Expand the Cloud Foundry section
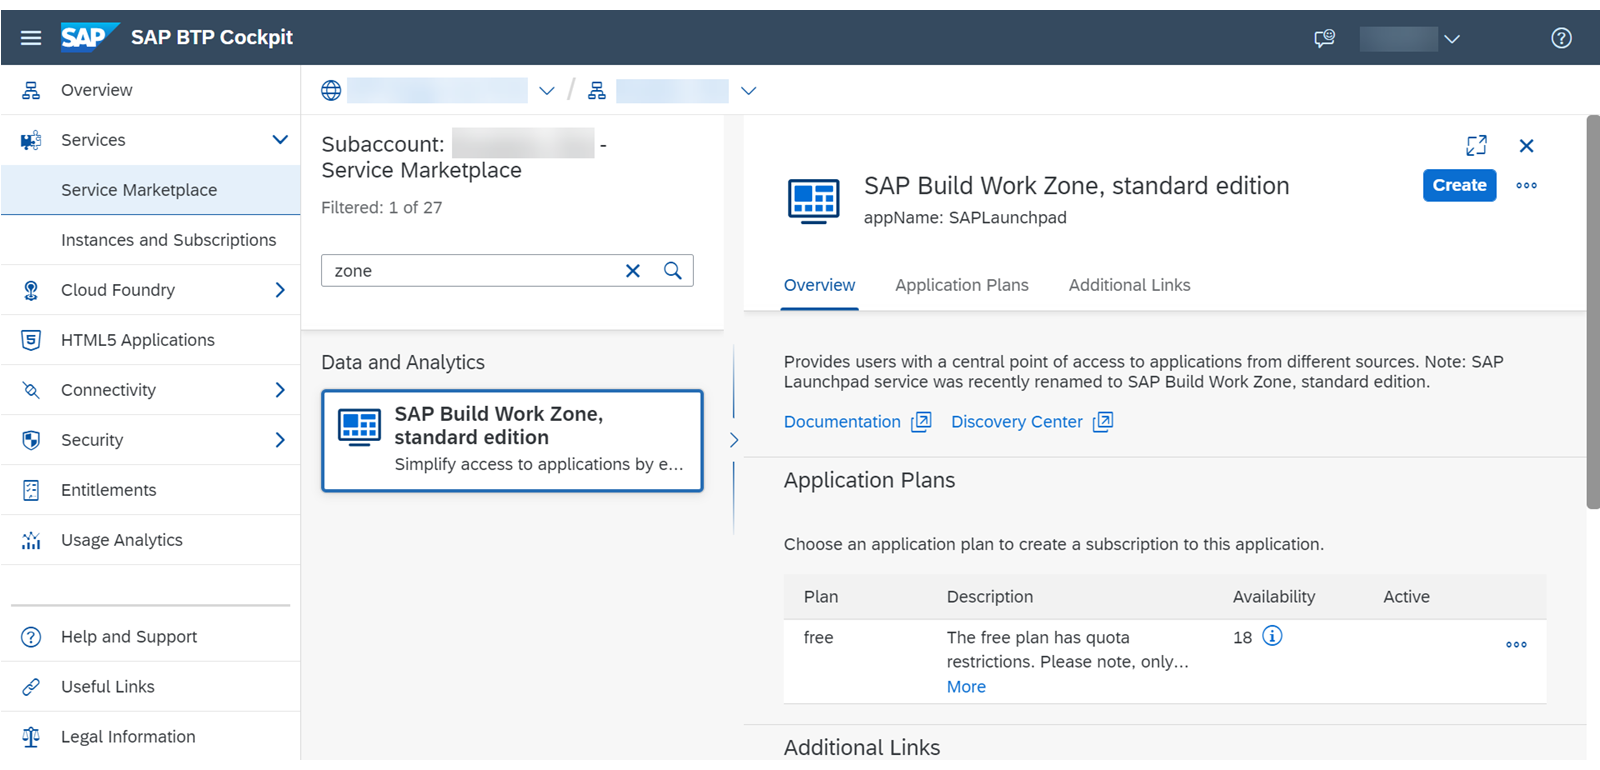The height and width of the screenshot is (770, 1600). tap(280, 290)
